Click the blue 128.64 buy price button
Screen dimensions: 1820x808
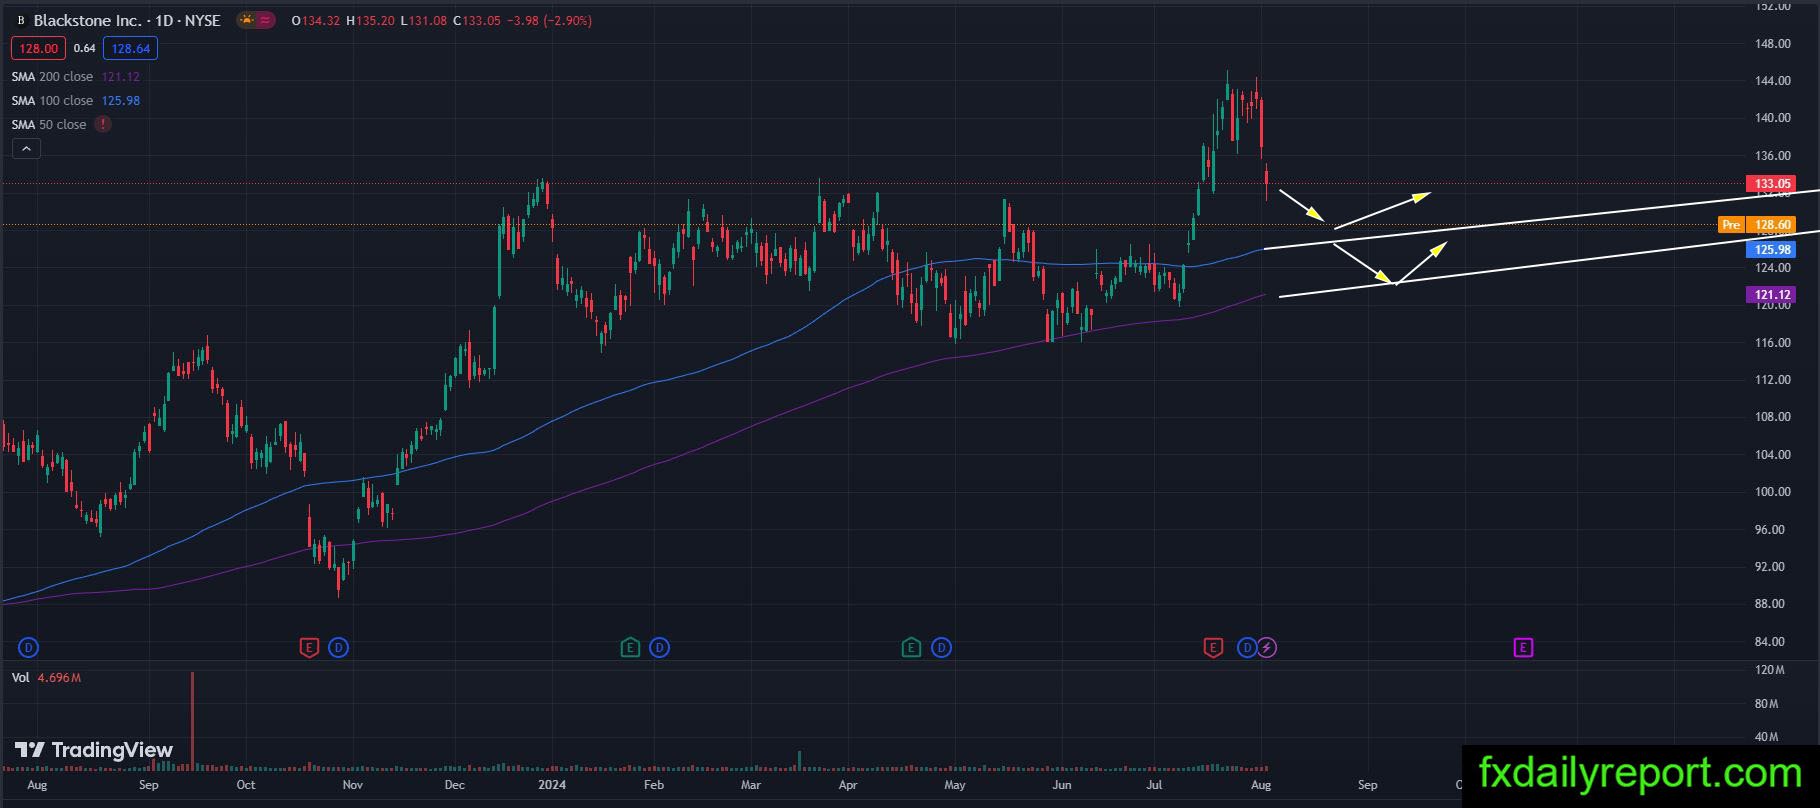click(x=130, y=48)
